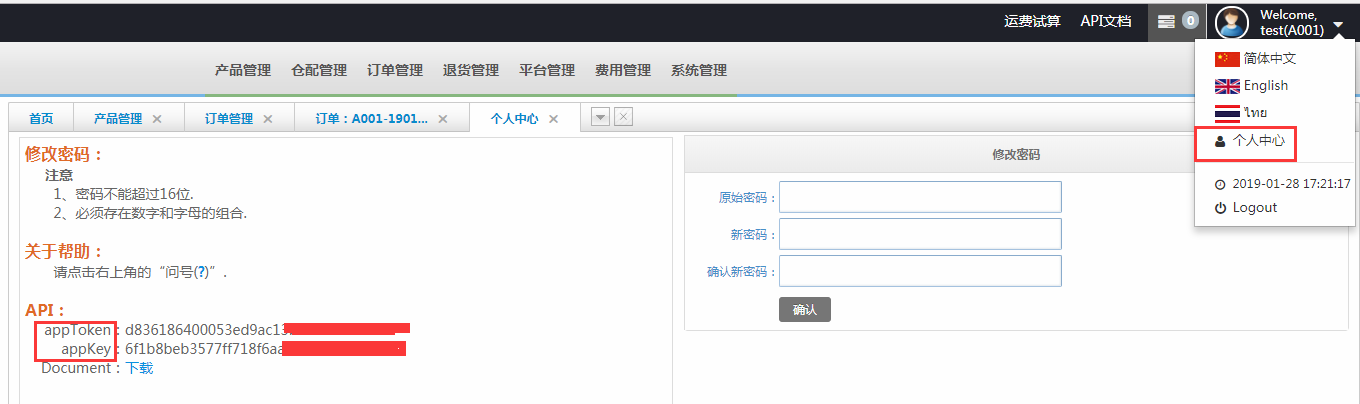This screenshot has height=404, width=1360.
Task: Open the 产品管理 main menu
Action: (x=243, y=70)
